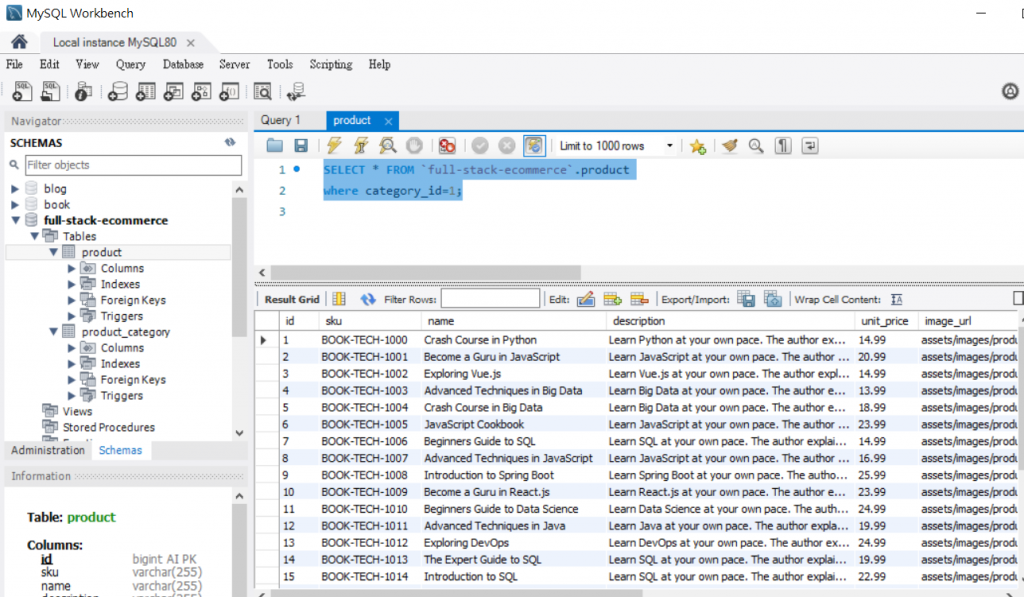This screenshot has height=597, width=1024.
Task: Toggle auto-commit mode icon
Action: (534, 146)
